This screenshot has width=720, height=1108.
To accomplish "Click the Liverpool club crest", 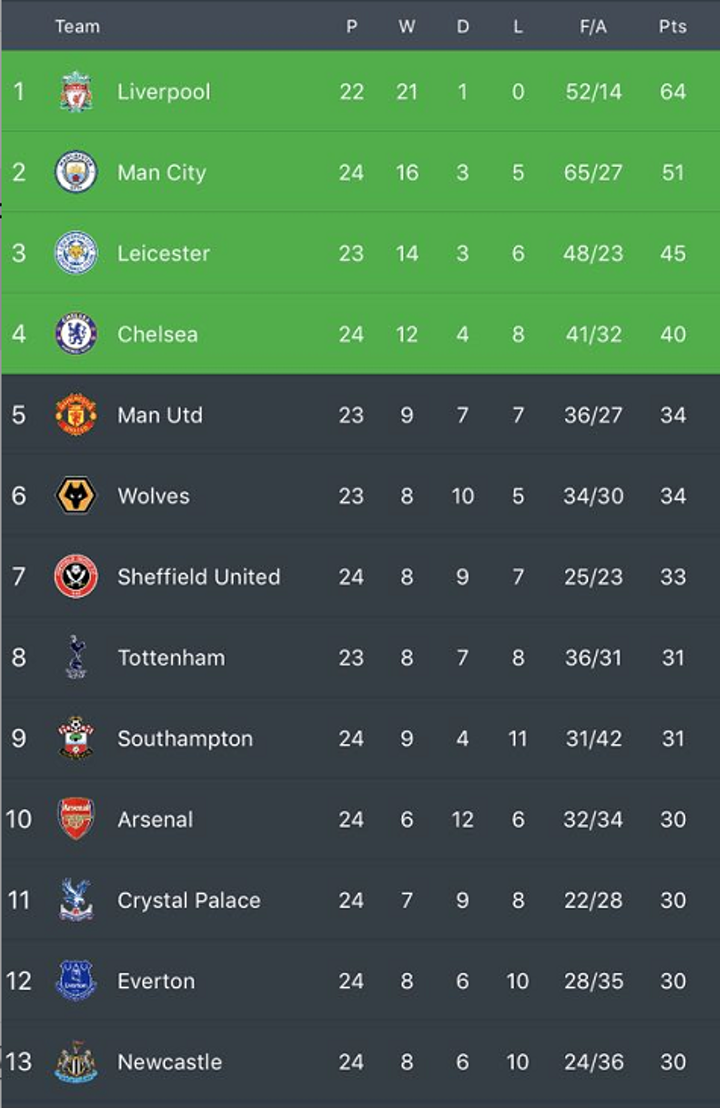I will pos(76,92).
